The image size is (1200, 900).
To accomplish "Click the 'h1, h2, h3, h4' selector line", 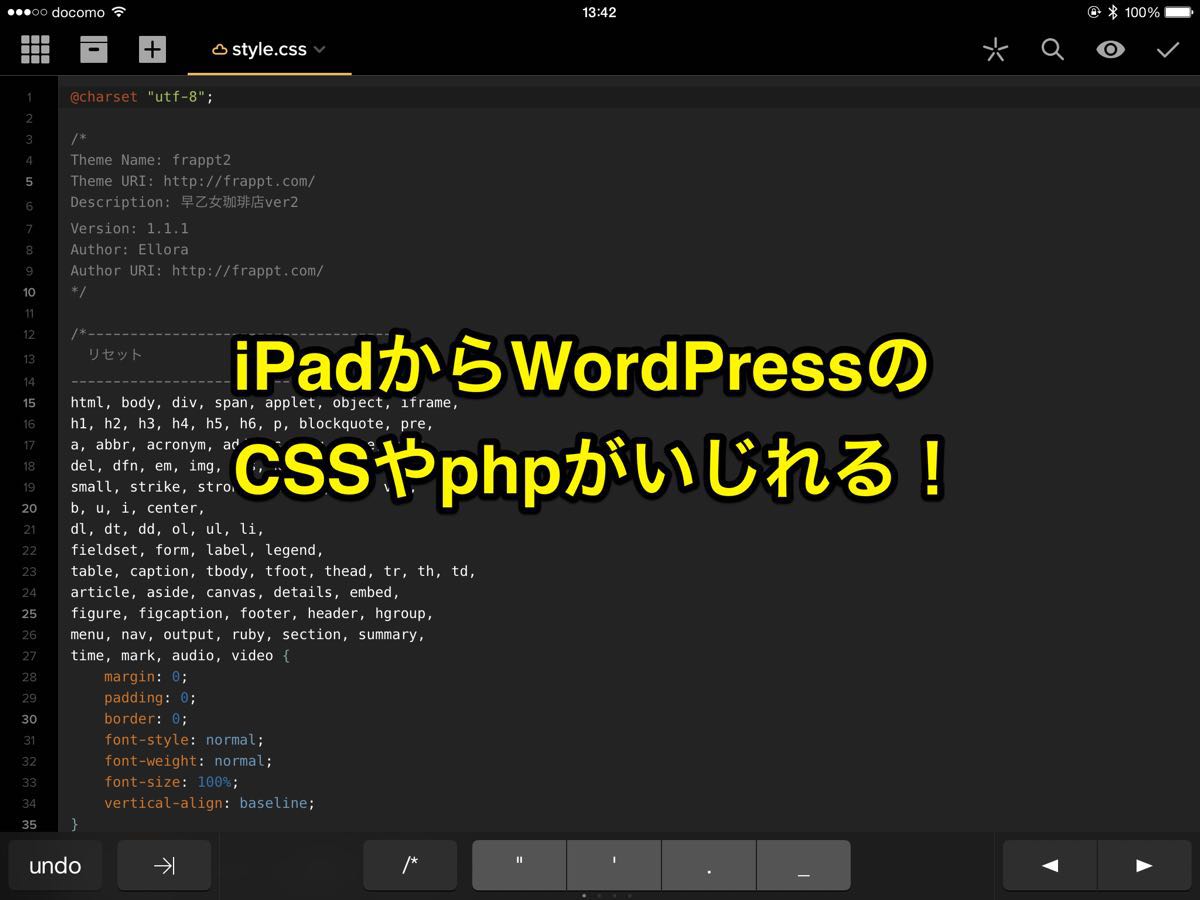I will (252, 424).
